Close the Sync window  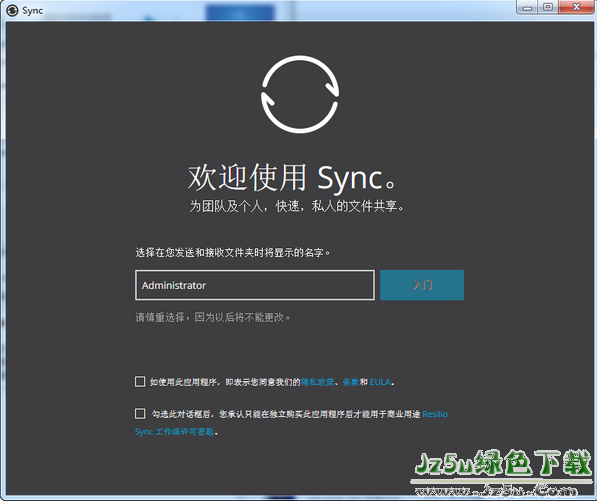(576, 7)
